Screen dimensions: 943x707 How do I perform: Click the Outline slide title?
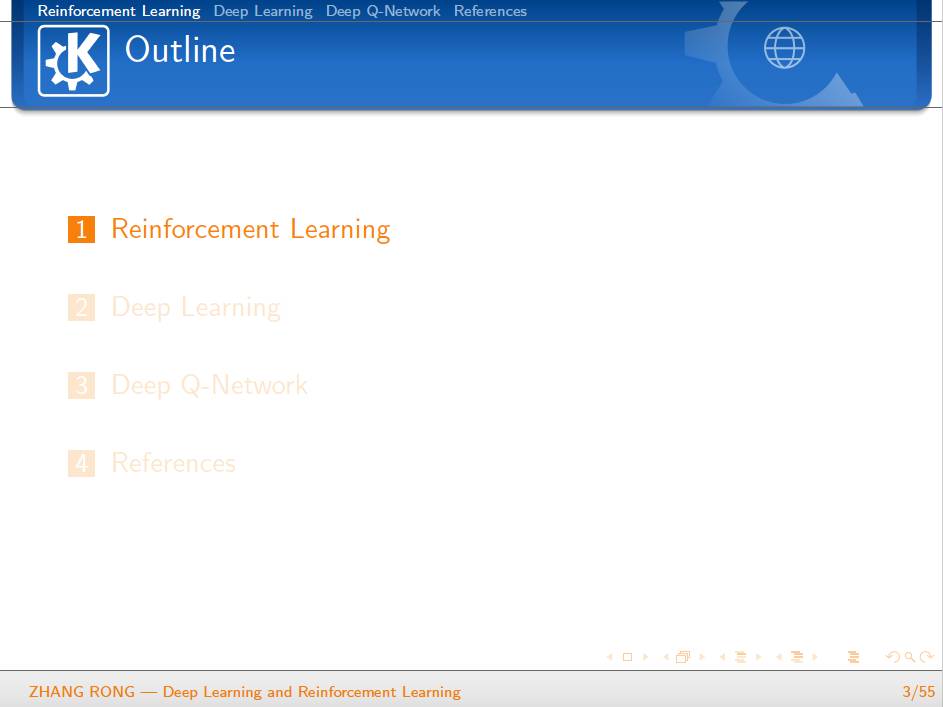180,49
